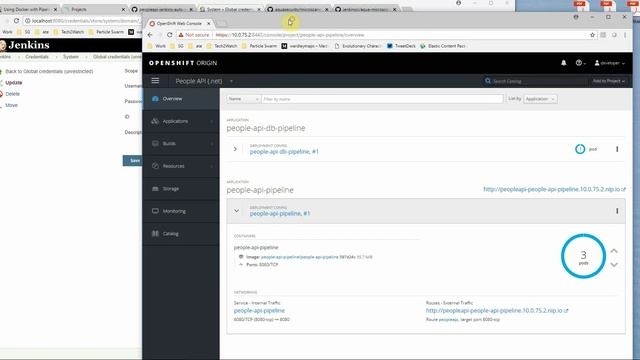Switch to the Using Docker browser tab

click(29, 9)
